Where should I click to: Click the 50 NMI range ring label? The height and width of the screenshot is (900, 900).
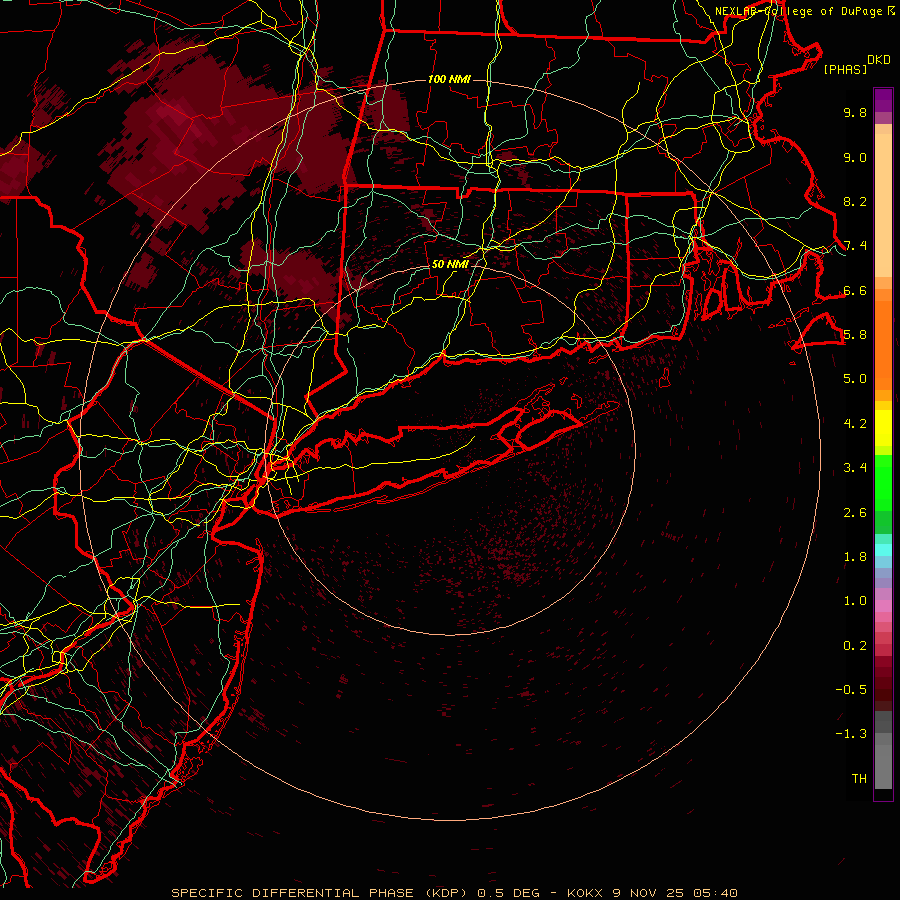coord(450,264)
